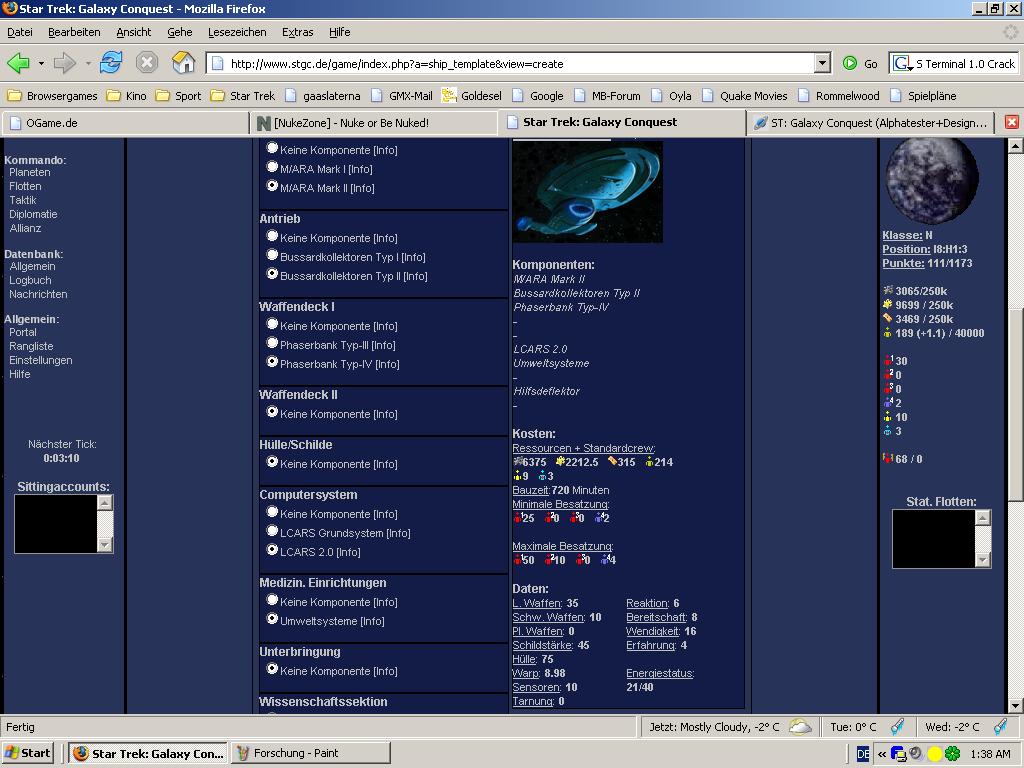Open the Planeten link in Kommando
Viewport: 1024px width, 768px height.
click(x=30, y=172)
